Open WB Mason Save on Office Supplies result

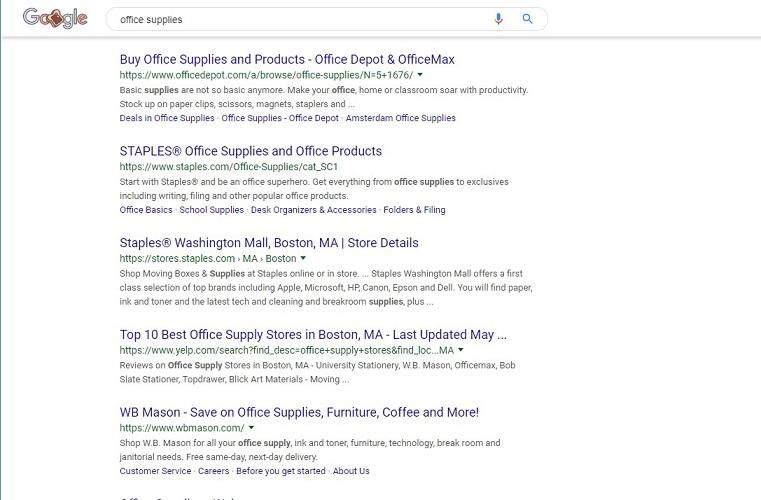(x=299, y=412)
